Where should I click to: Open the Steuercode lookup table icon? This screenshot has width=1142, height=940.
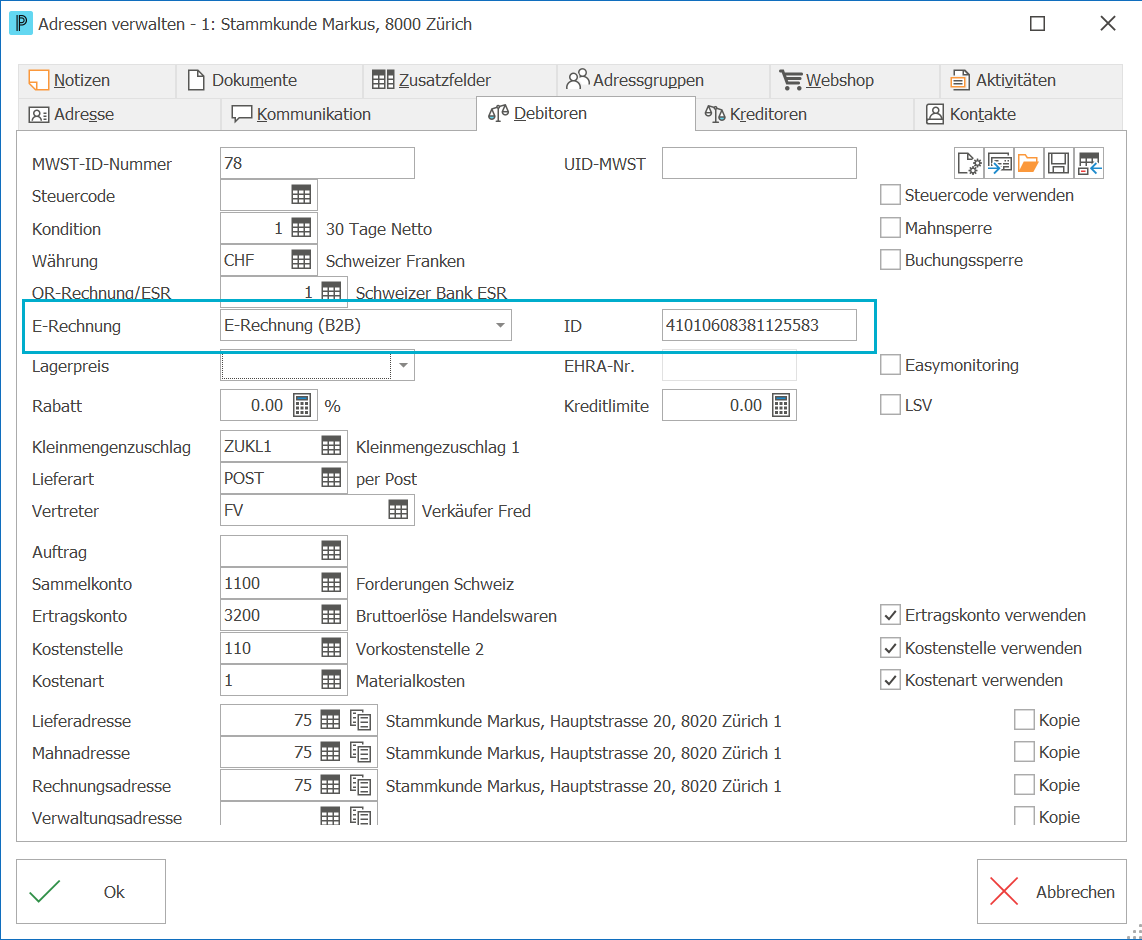301,195
